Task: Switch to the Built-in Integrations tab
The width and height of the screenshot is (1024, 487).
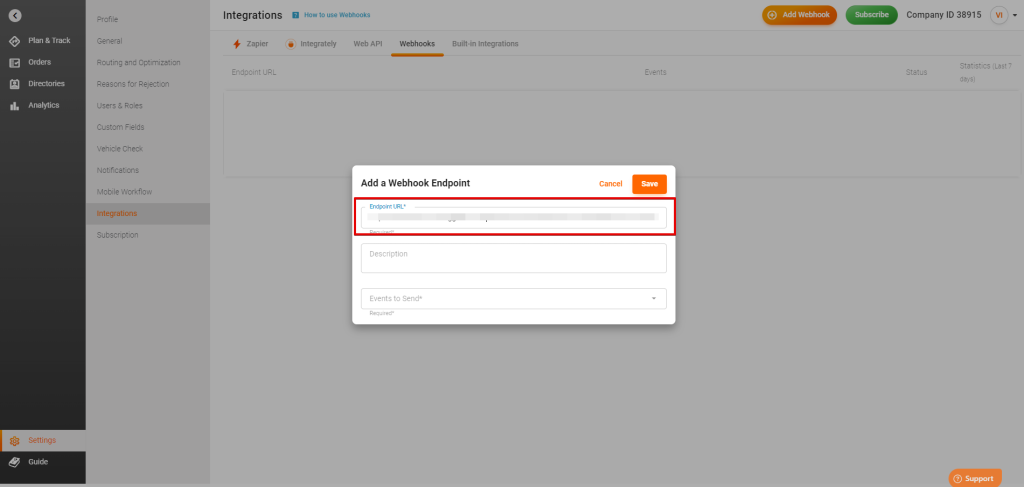Action: (485, 44)
